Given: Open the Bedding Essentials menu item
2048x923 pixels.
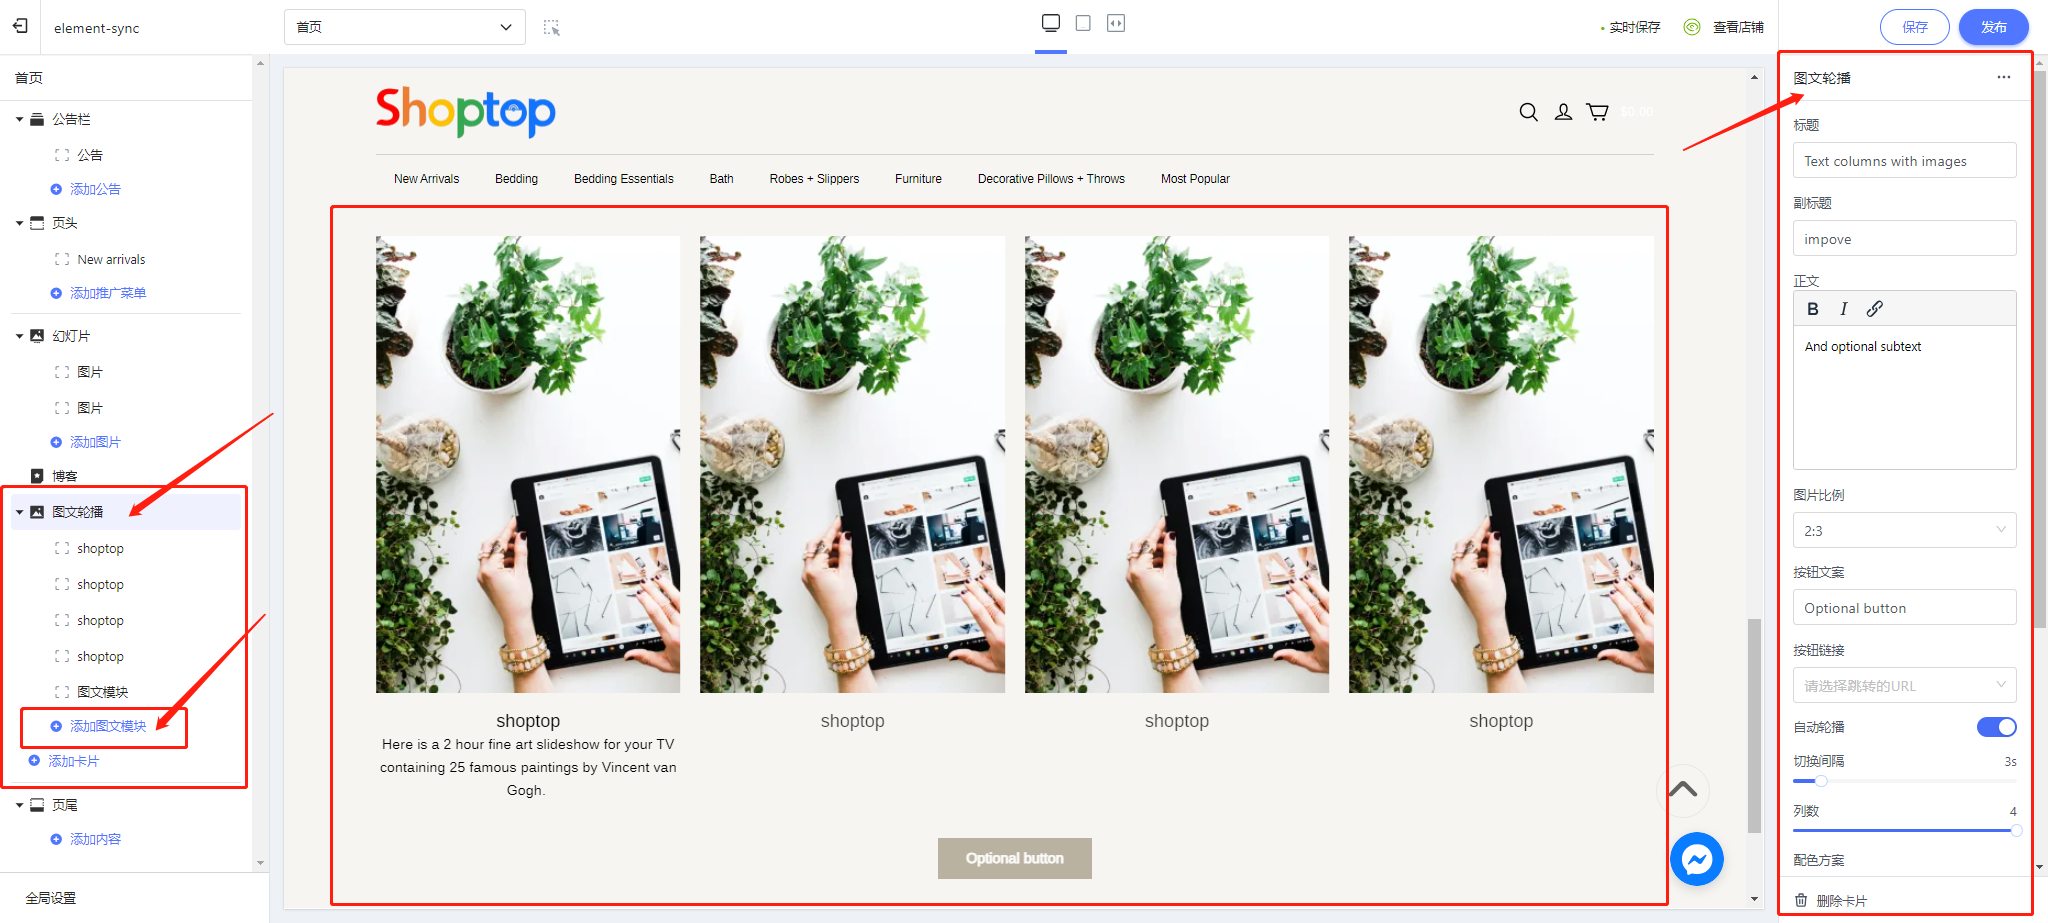Looking at the screenshot, I should (624, 179).
